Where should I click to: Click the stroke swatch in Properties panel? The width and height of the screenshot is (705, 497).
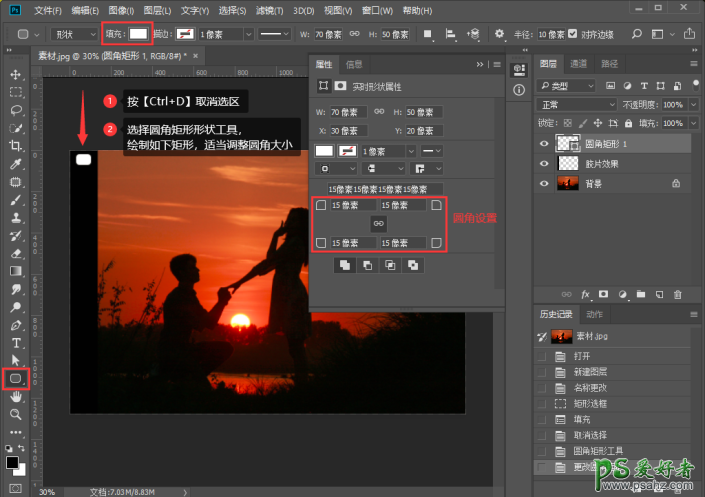347,151
